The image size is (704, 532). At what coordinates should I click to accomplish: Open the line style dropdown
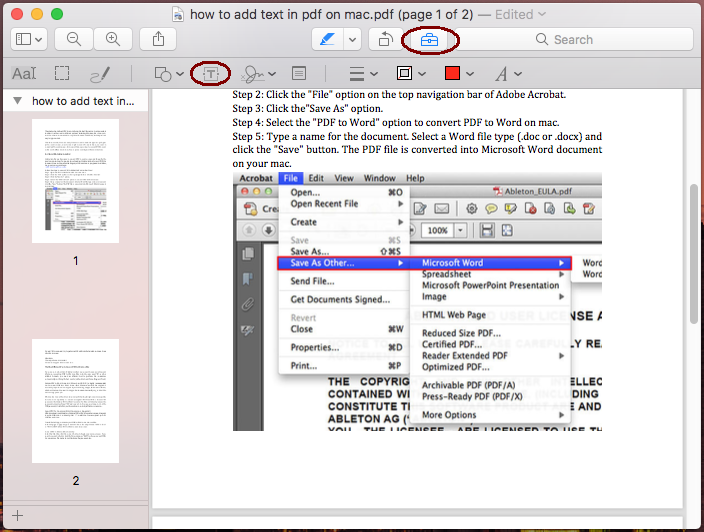tap(362, 74)
